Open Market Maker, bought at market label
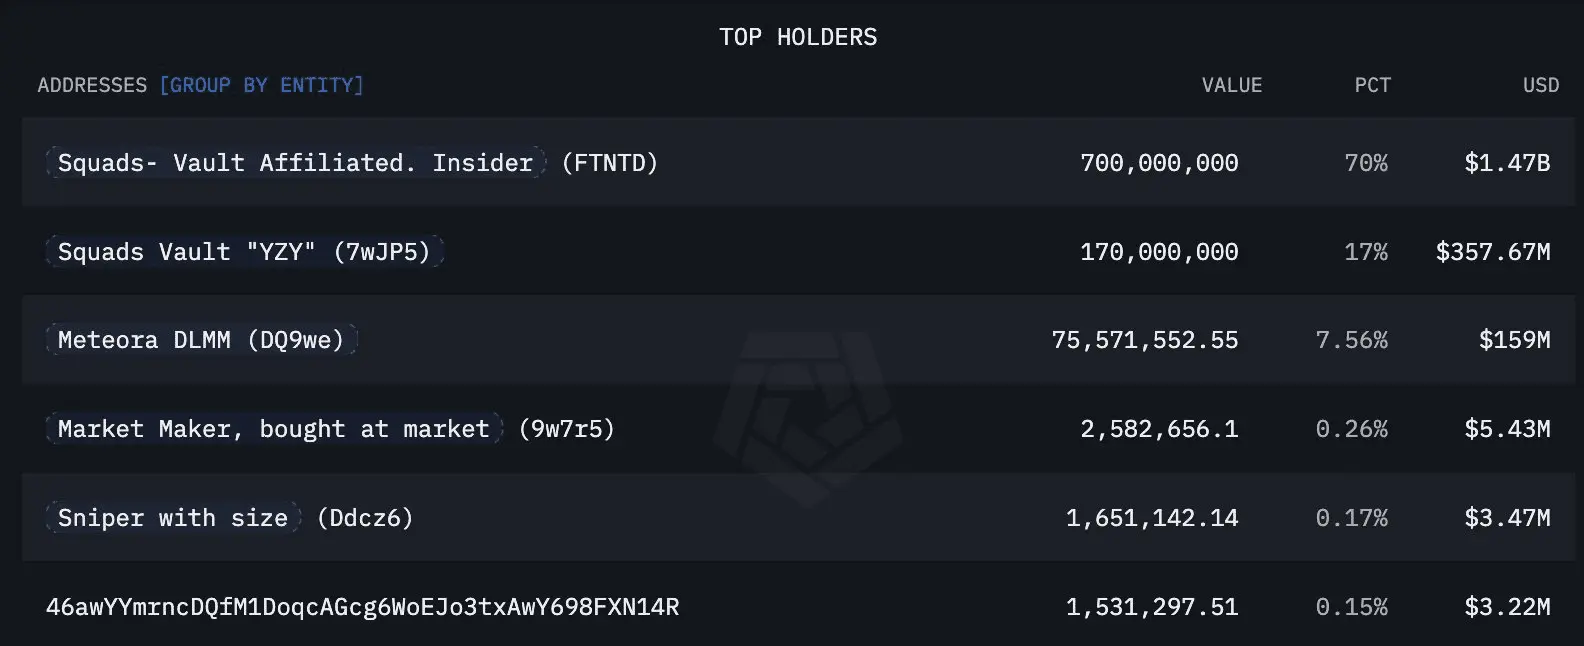The width and height of the screenshot is (1584, 646). pos(274,429)
